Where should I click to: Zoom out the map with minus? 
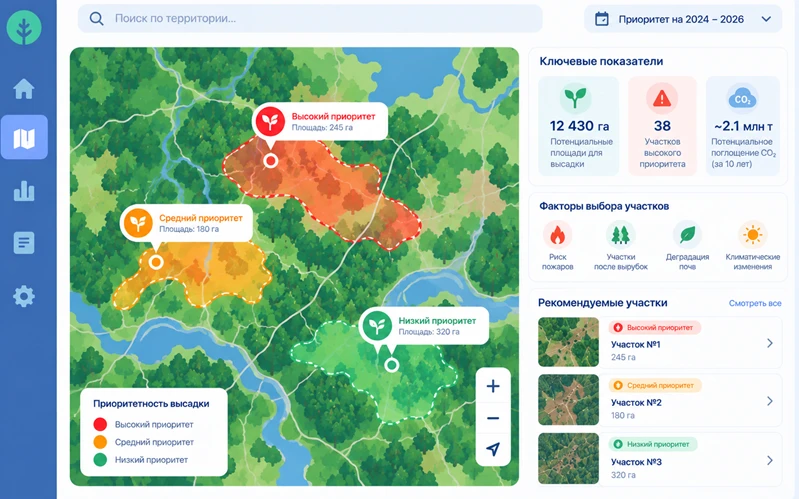click(493, 418)
